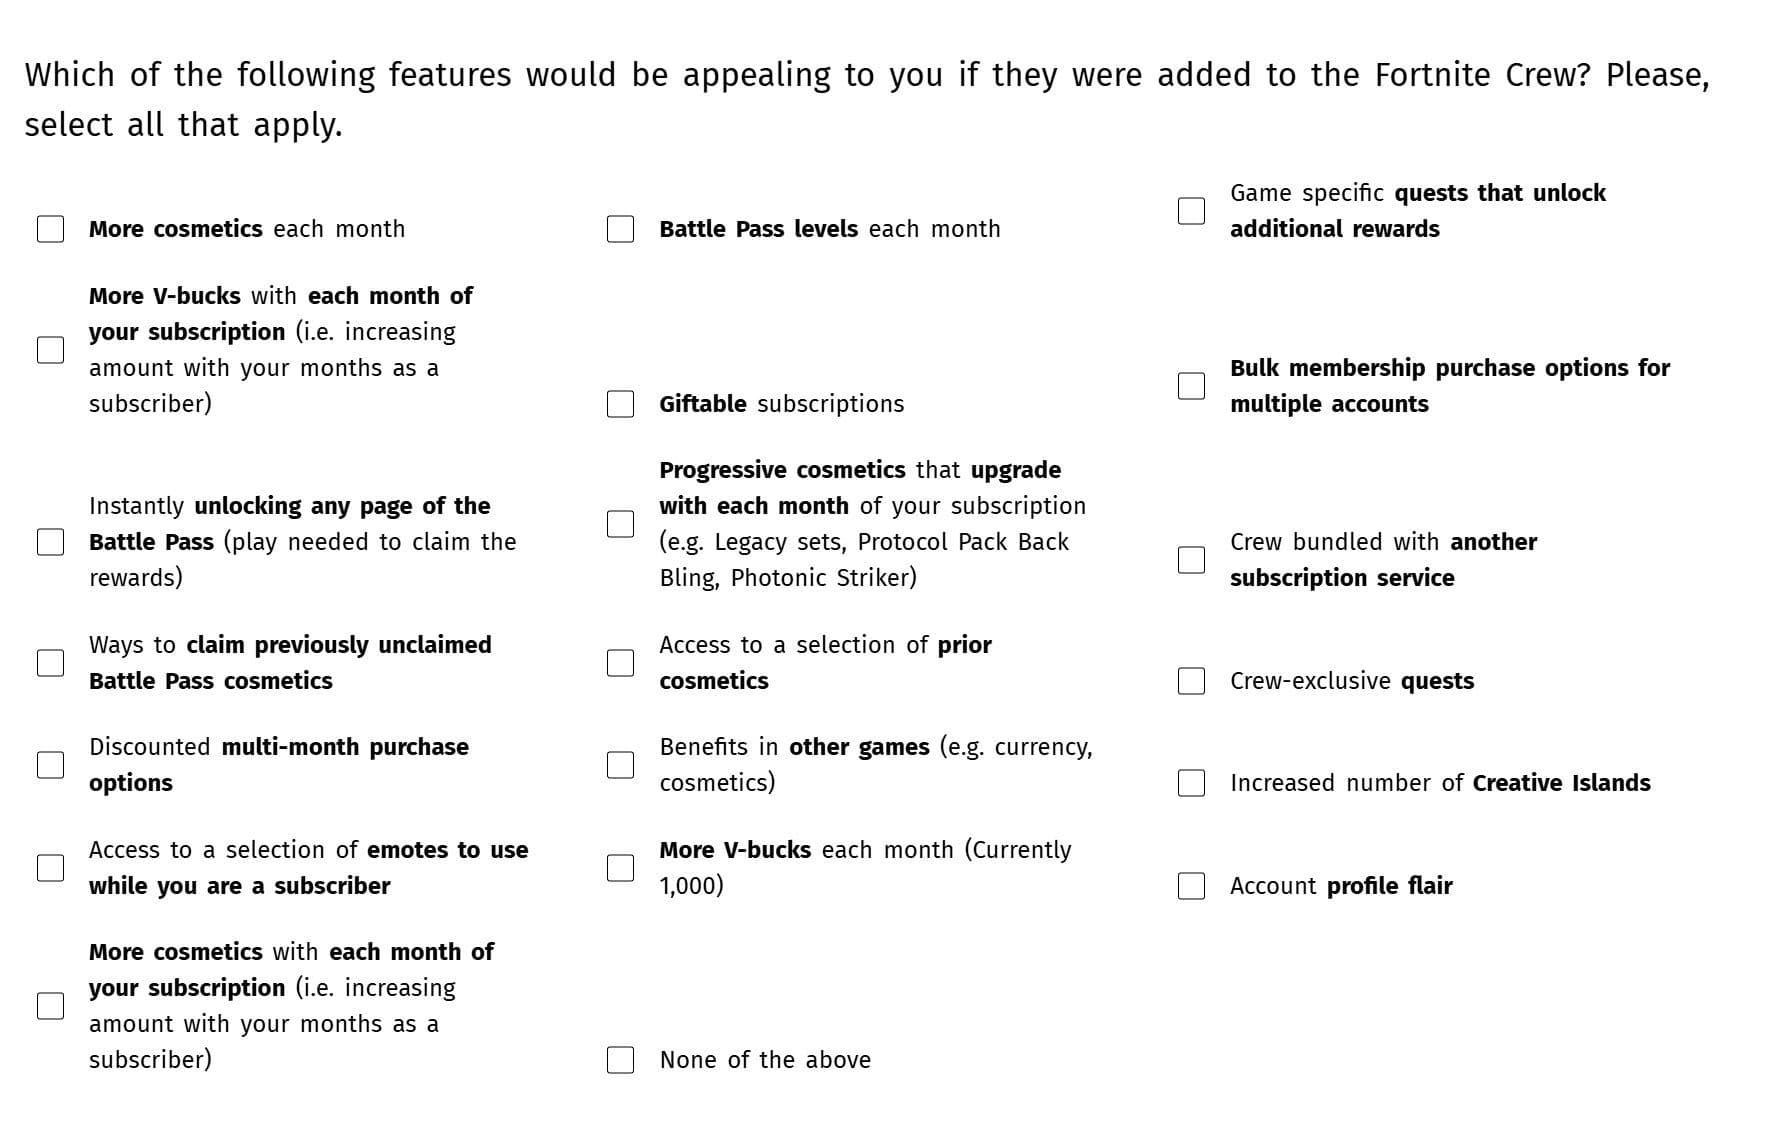Check More cosmetics with each subscription month
Screen dimensions: 1790x1121
51,1006
